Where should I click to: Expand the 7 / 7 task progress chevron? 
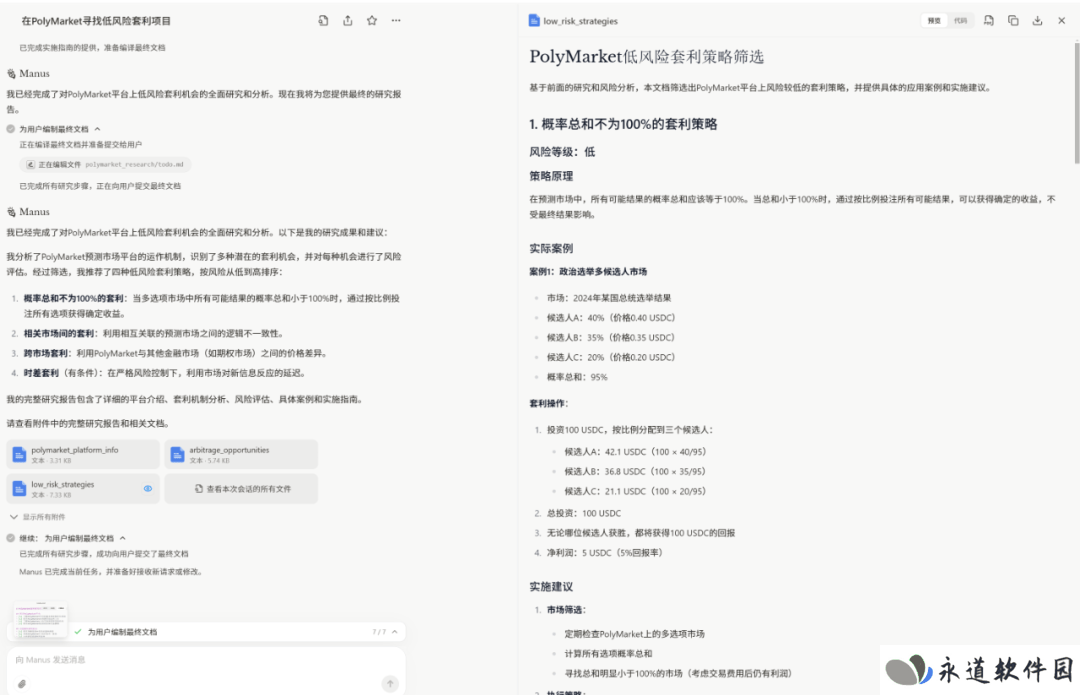tap(395, 632)
